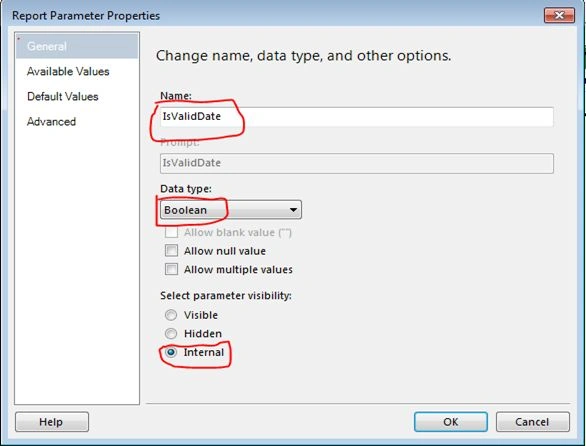This screenshot has height=446, width=586.
Task: Enable the Allow null value checkbox
Action: [171, 250]
